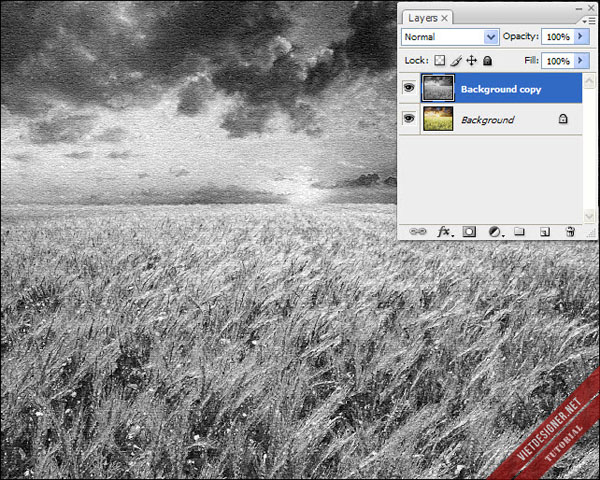Create a new layer
This screenshot has width=600, height=480.
pyautogui.click(x=545, y=232)
